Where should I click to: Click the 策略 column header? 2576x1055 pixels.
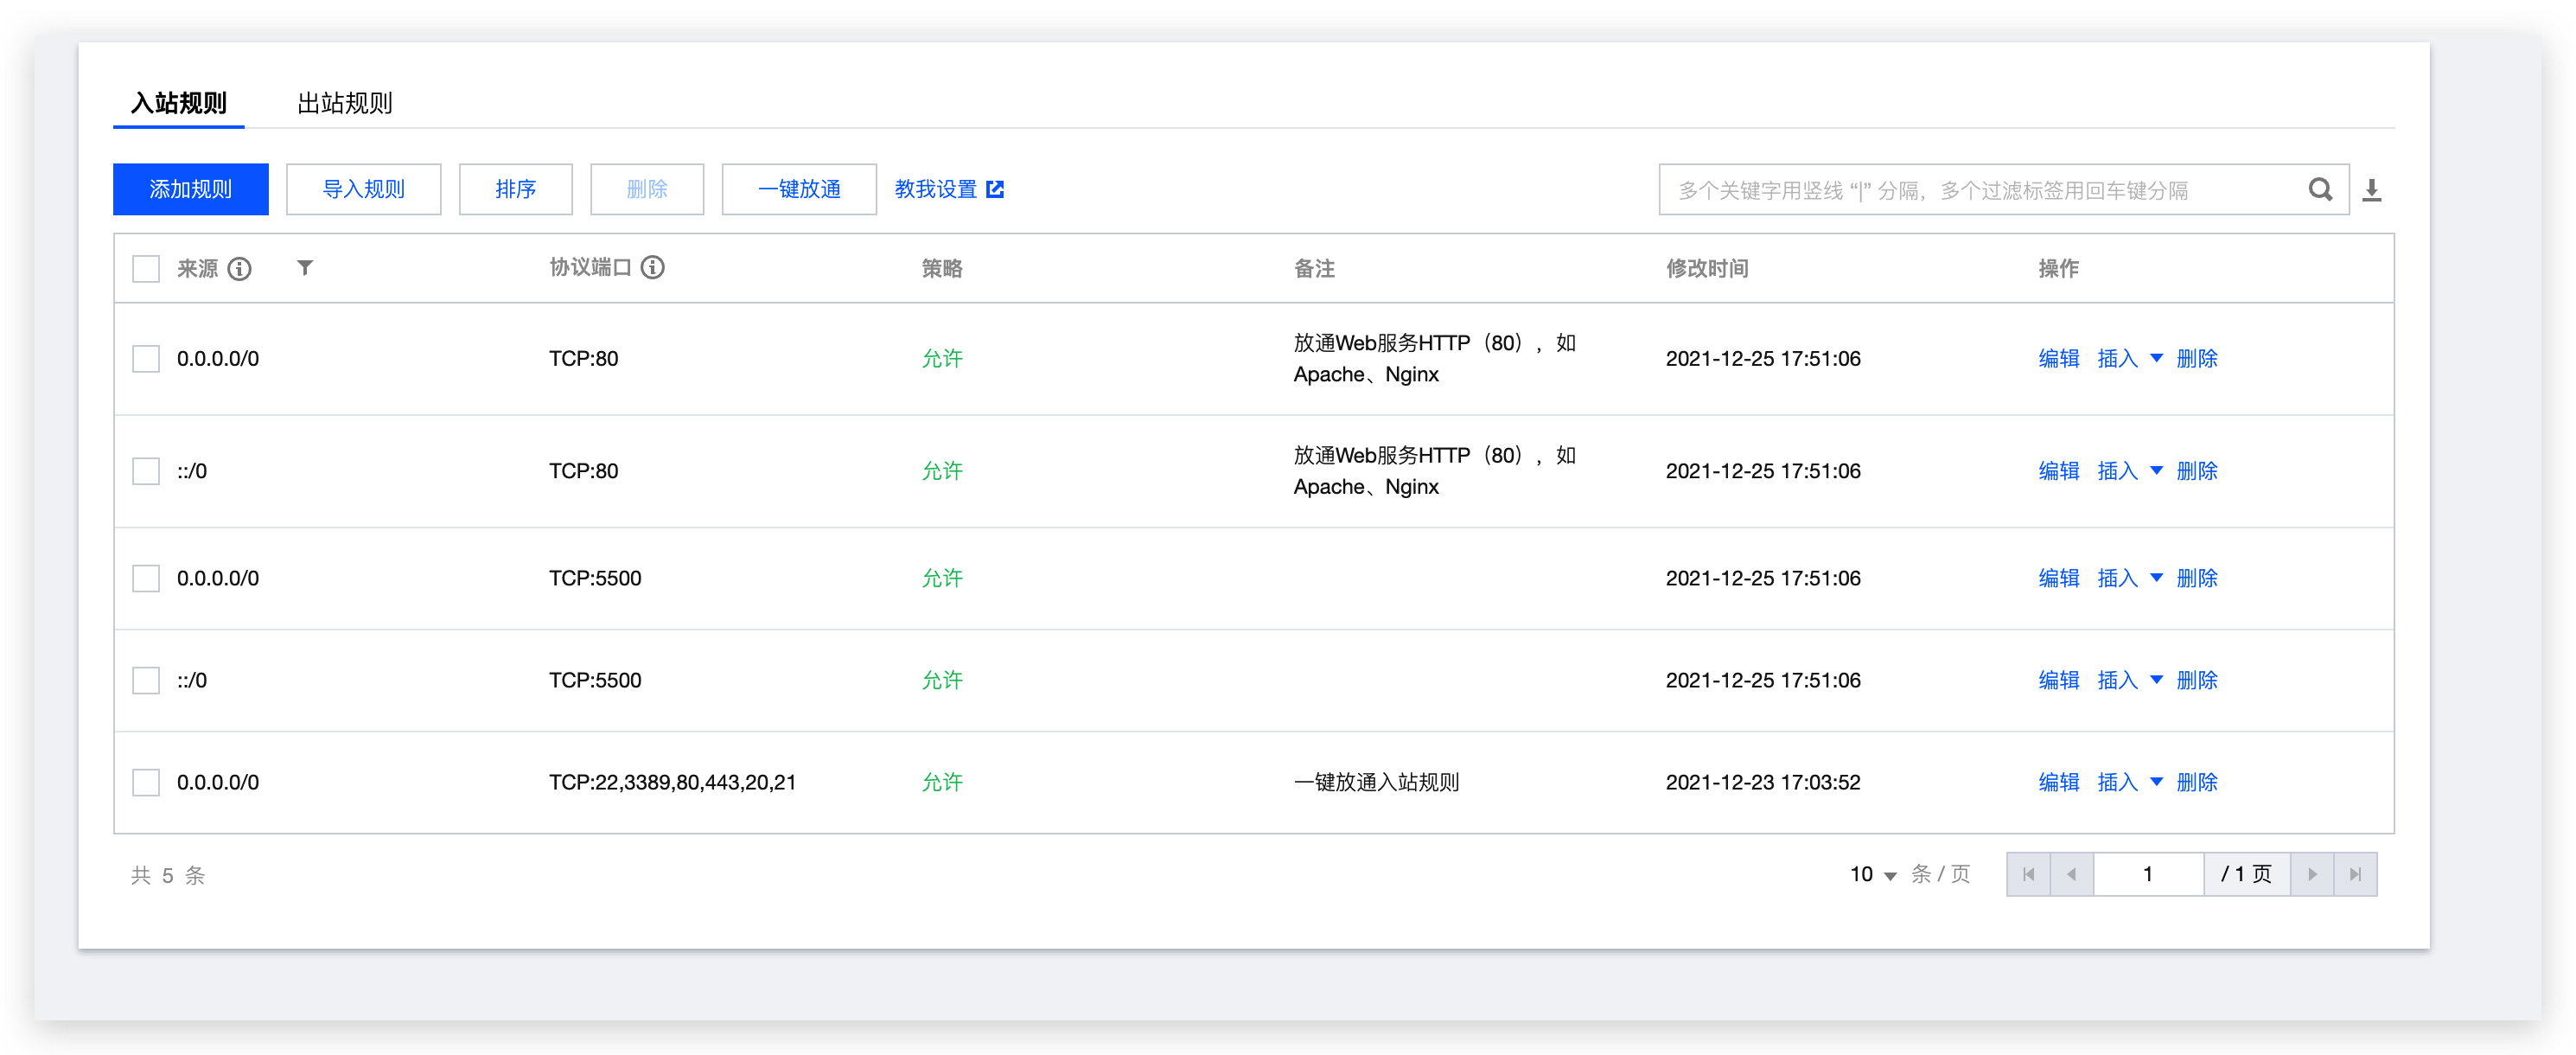click(x=942, y=268)
